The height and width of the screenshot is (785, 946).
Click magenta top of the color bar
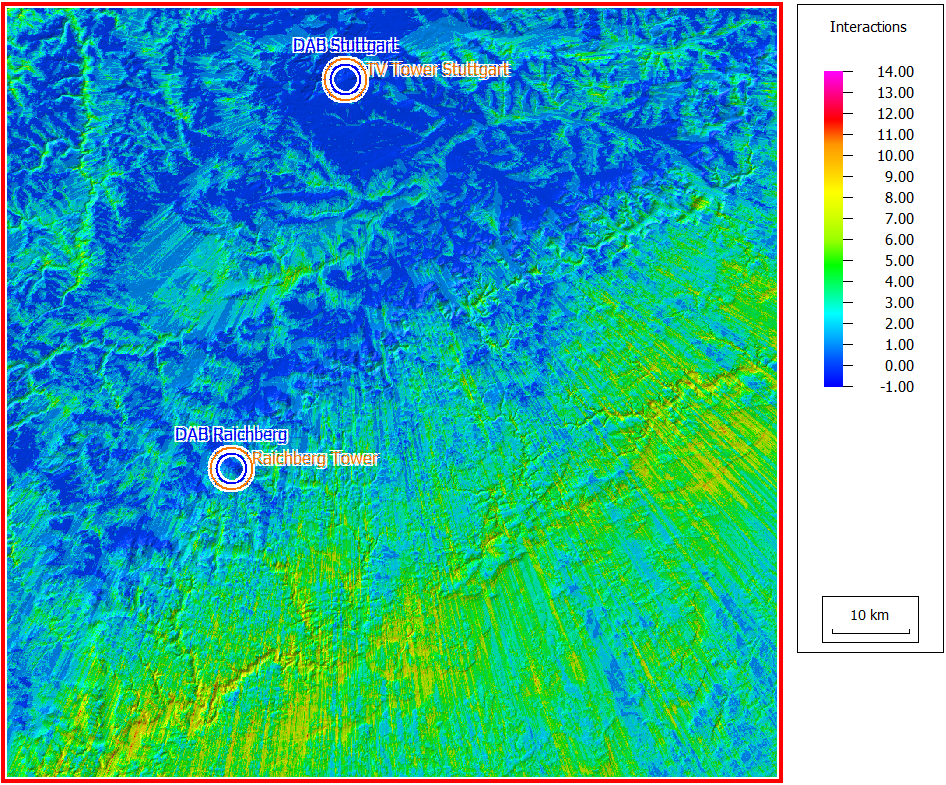(834, 77)
